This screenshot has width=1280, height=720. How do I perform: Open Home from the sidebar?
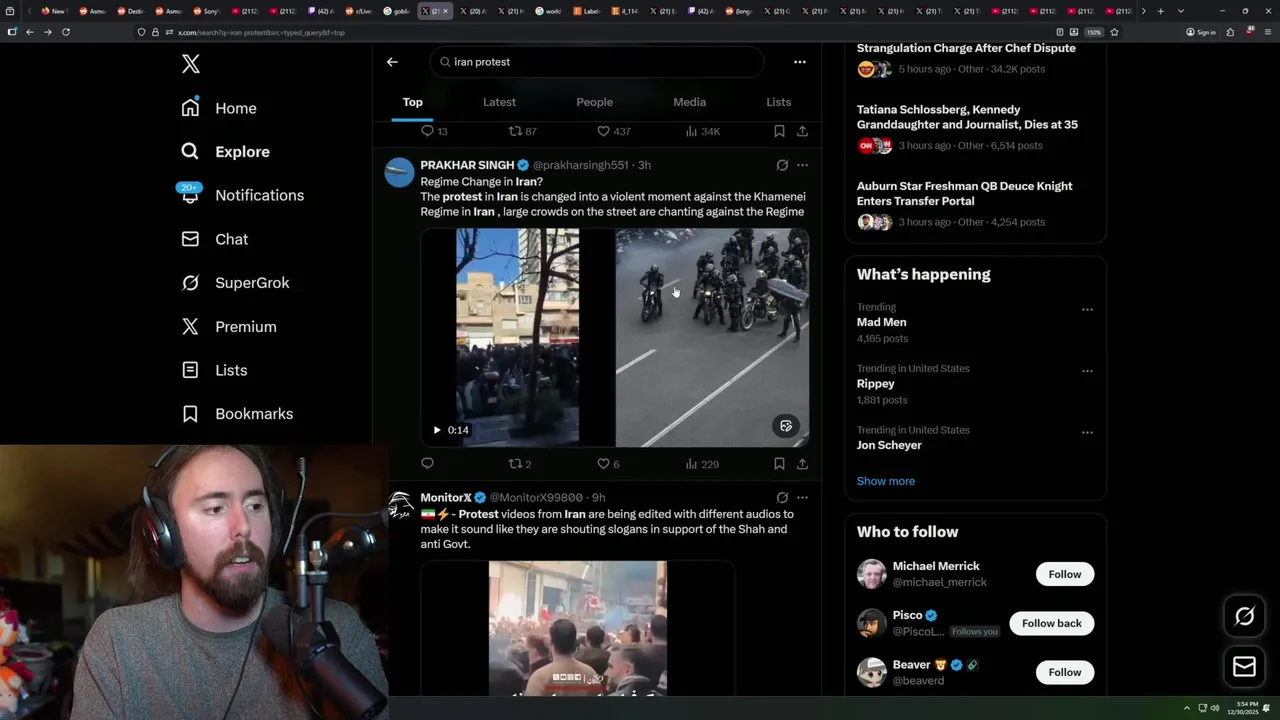tap(219, 108)
